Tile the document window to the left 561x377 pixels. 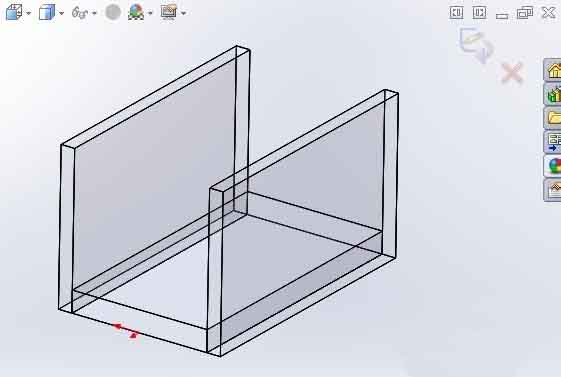(x=456, y=13)
